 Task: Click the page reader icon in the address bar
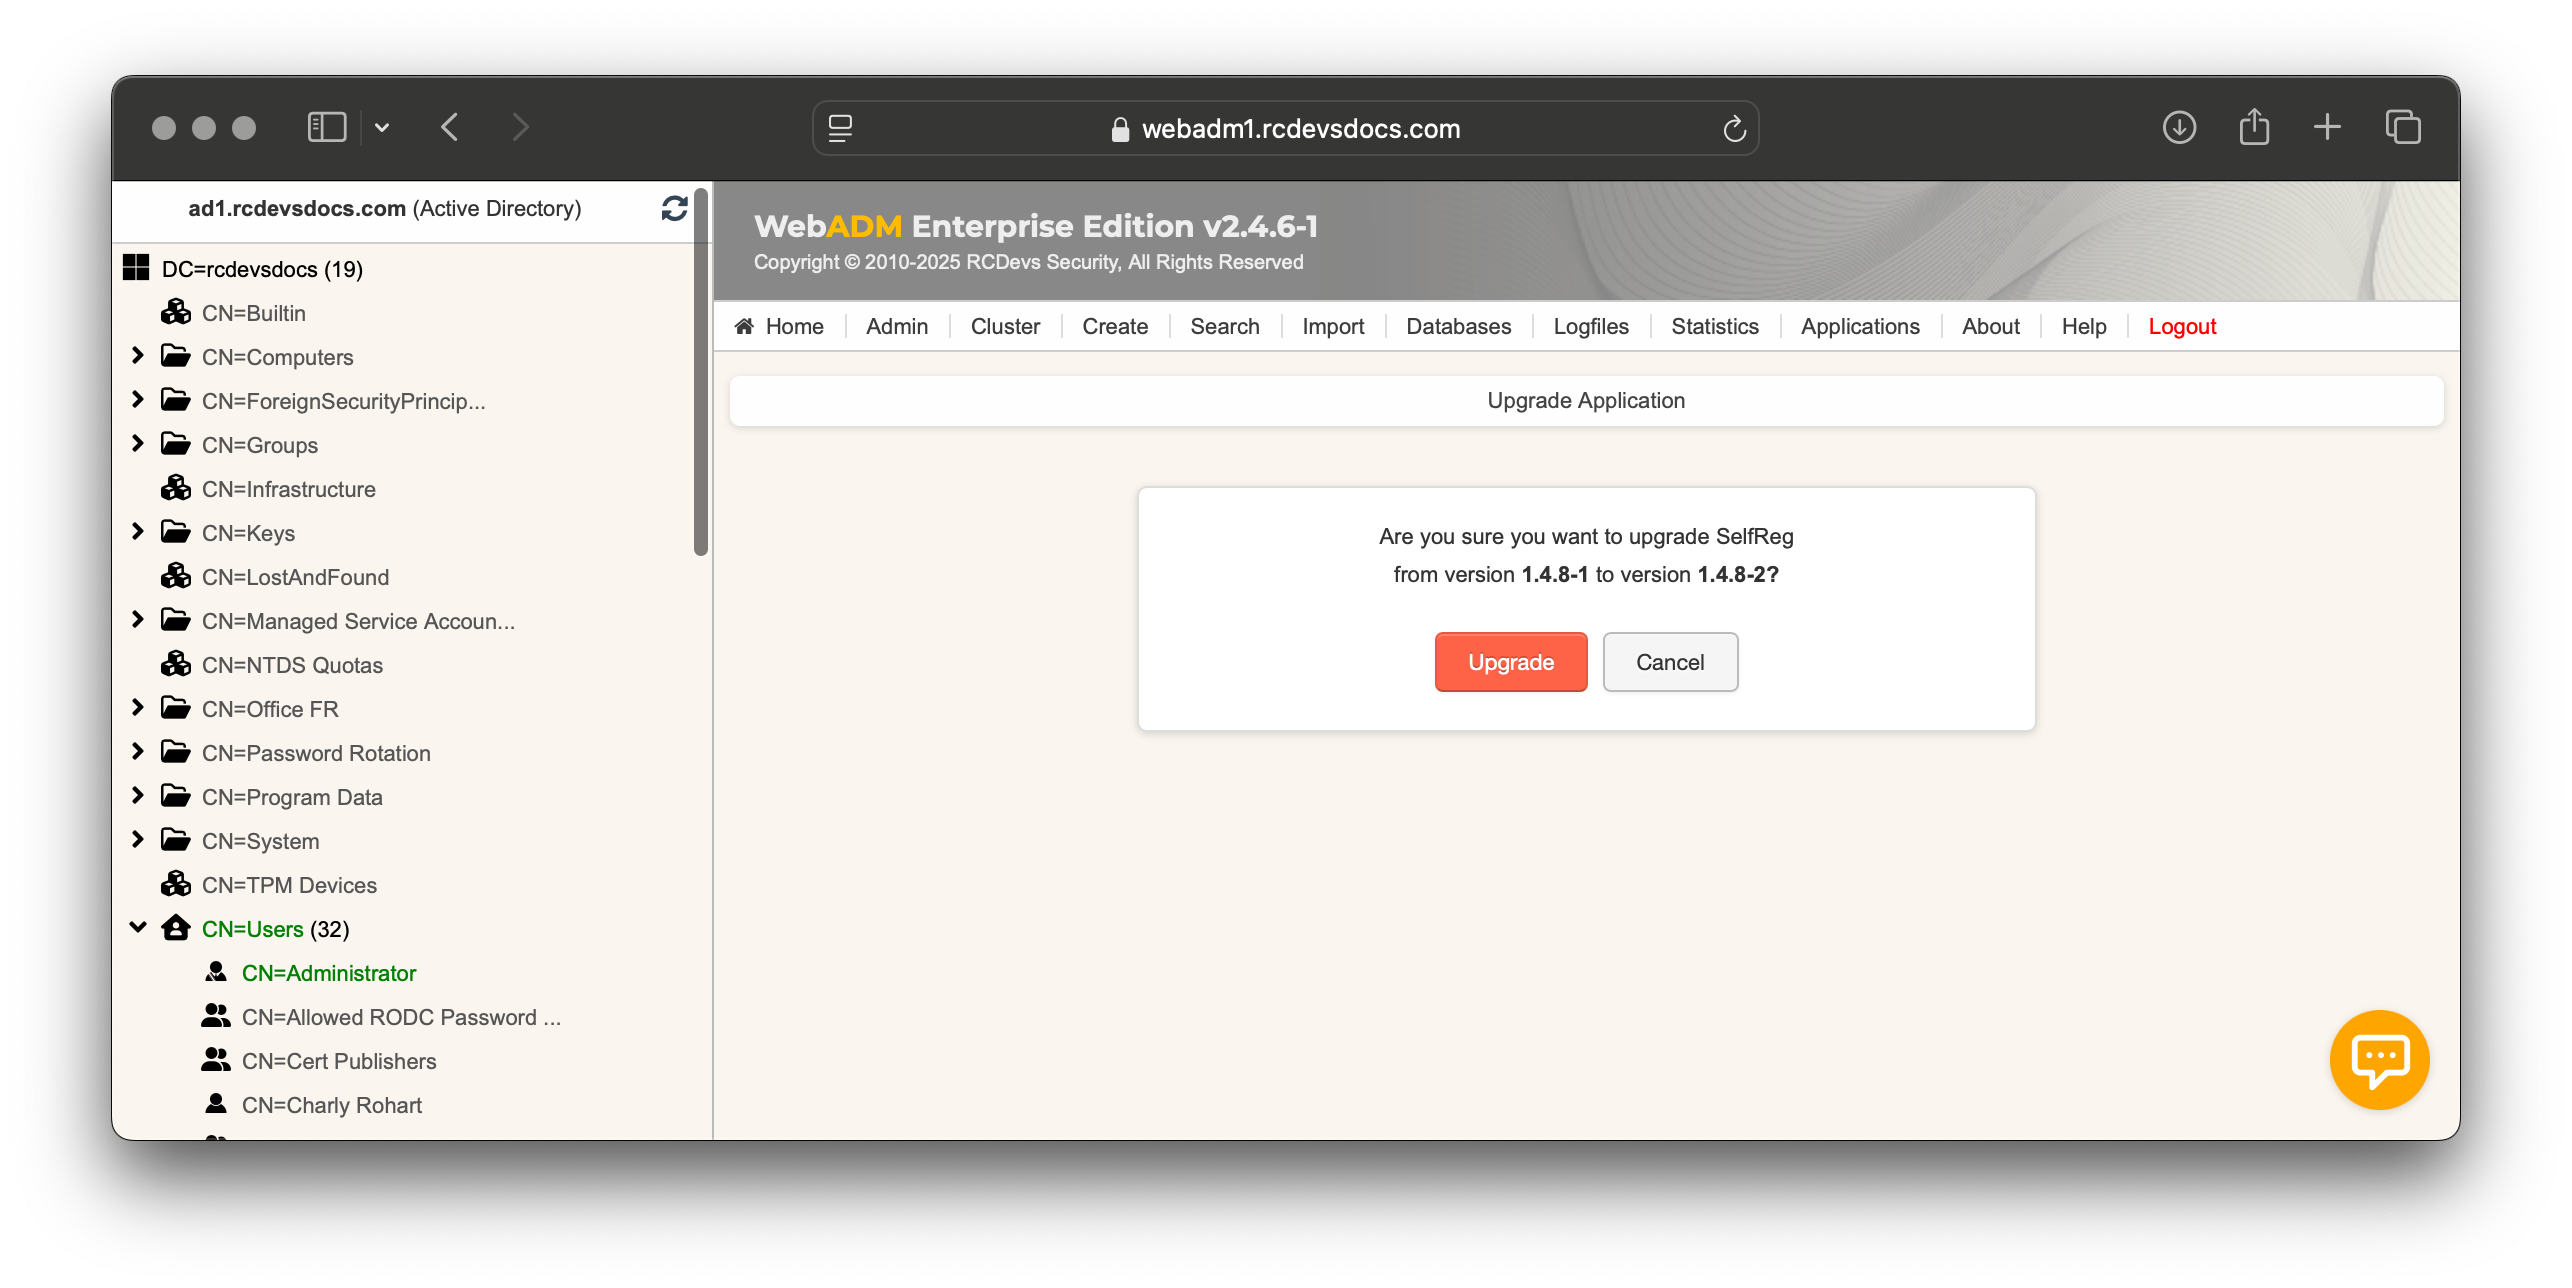click(x=840, y=129)
